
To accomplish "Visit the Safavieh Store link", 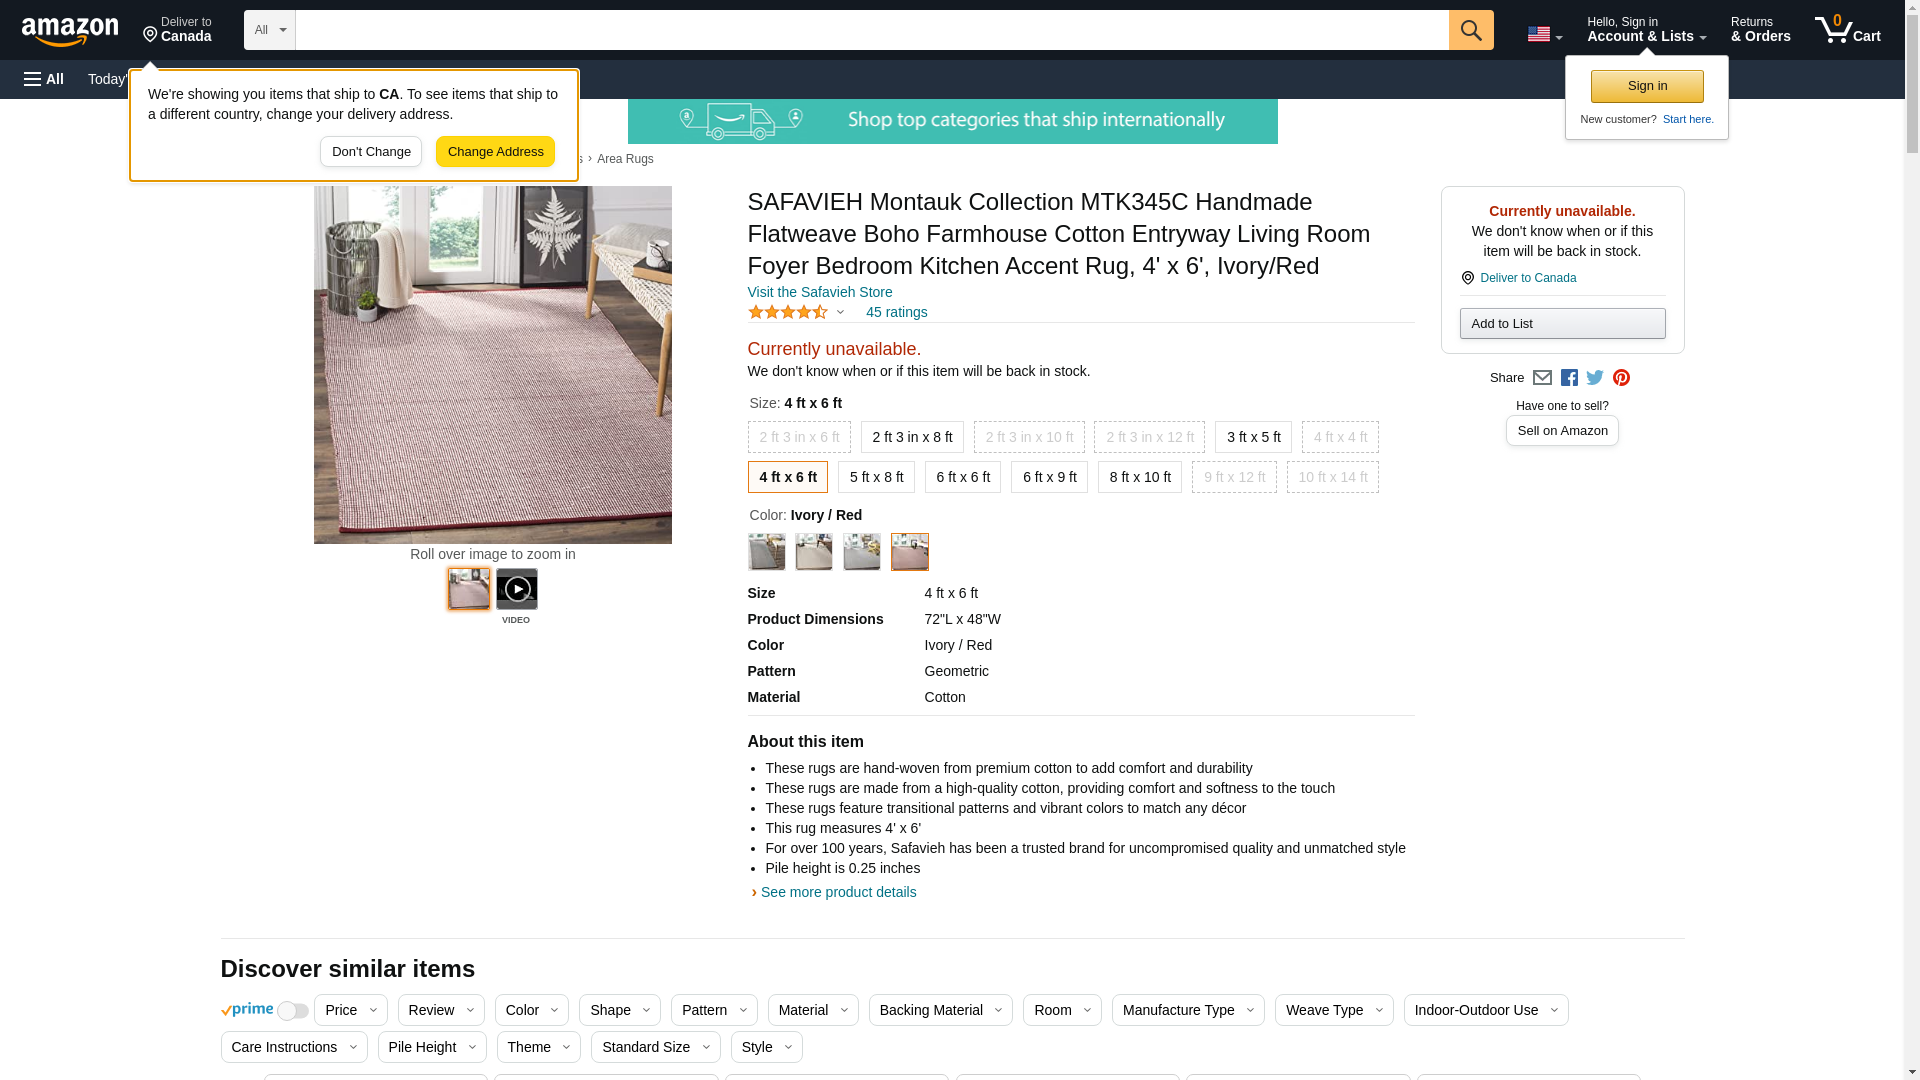I will pyautogui.click(x=819, y=292).
